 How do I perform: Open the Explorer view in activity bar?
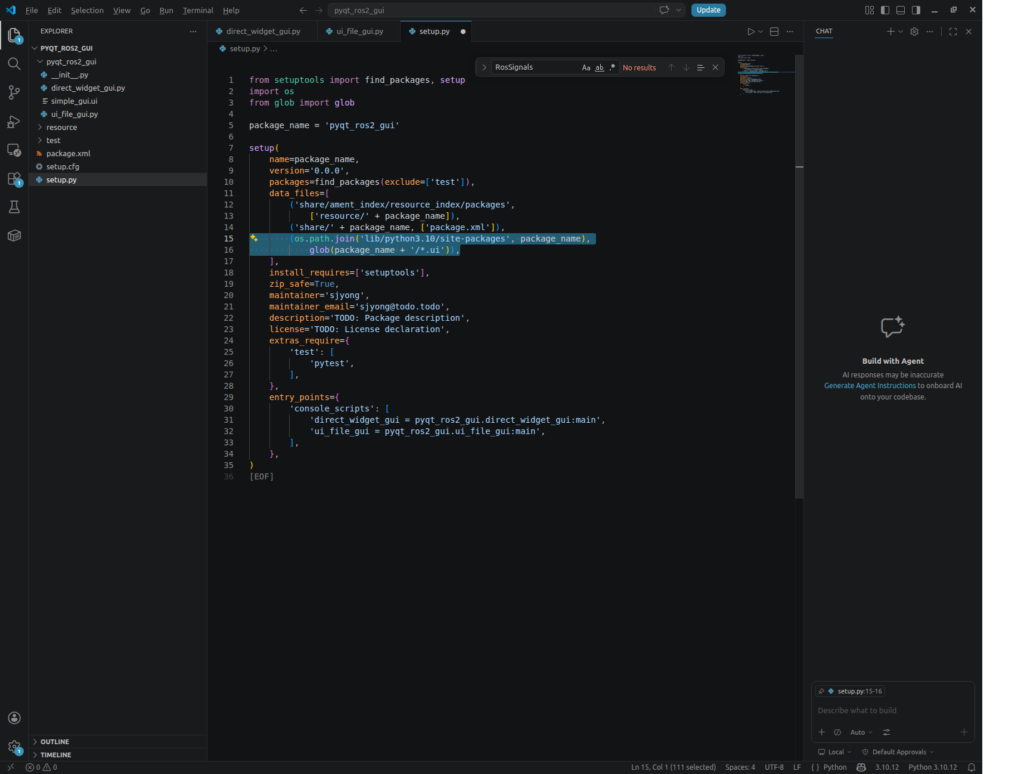tap(14, 35)
